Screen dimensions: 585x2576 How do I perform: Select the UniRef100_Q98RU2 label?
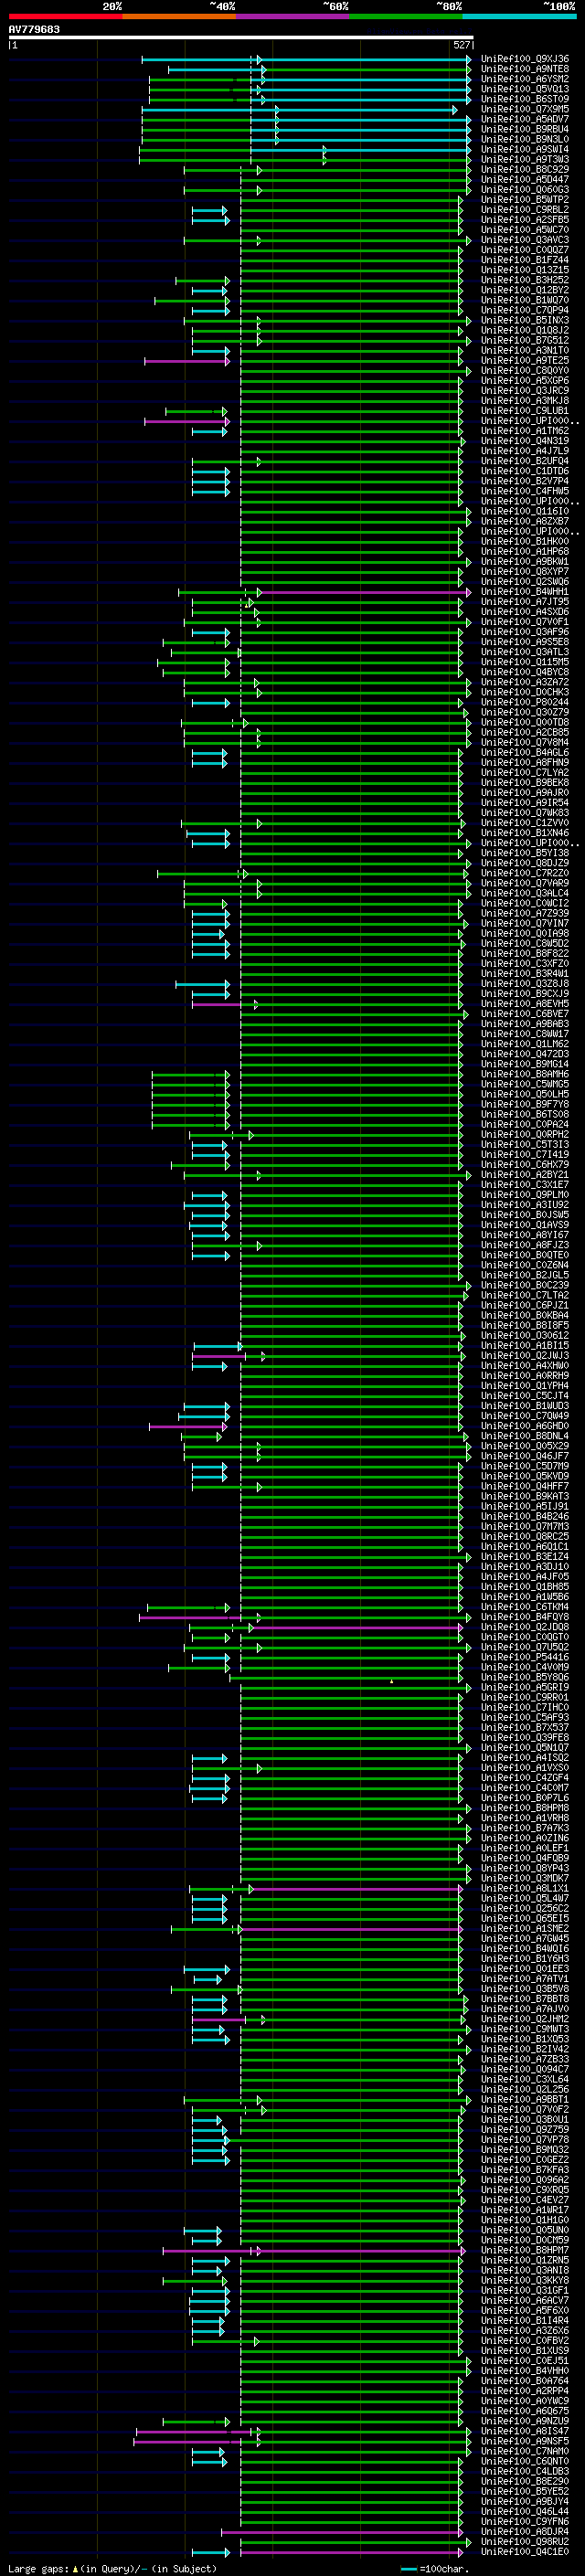tap(525, 2541)
